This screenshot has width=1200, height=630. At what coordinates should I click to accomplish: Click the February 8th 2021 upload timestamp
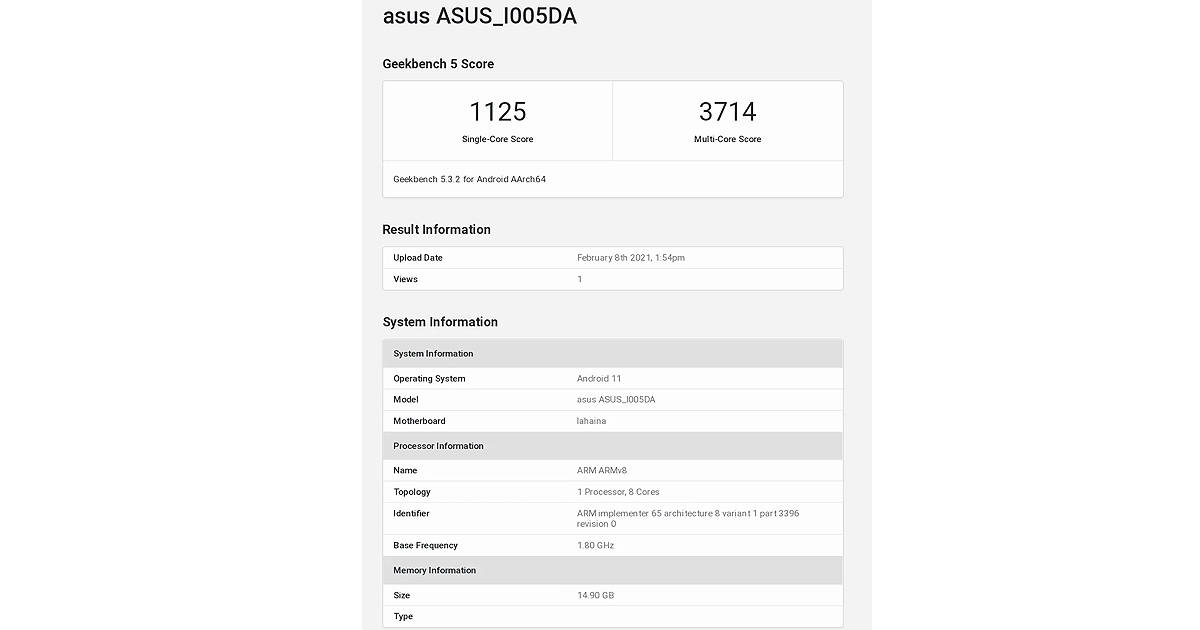pos(631,257)
